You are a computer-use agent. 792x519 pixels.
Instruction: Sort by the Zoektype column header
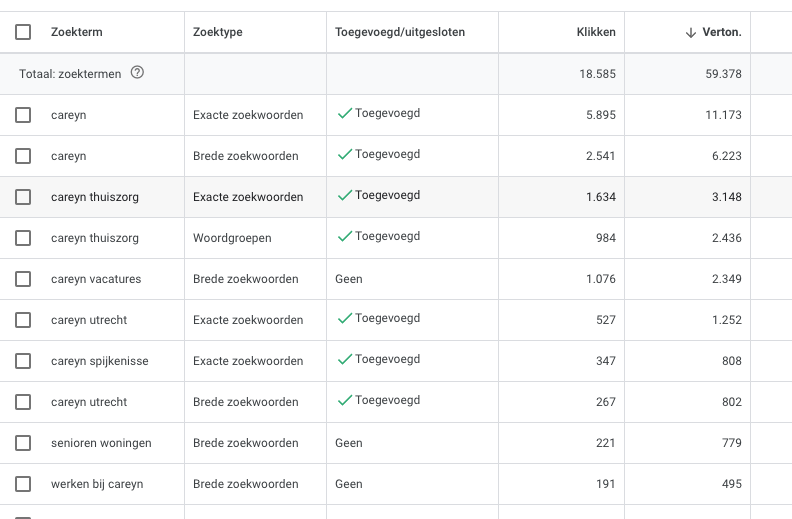coord(218,32)
